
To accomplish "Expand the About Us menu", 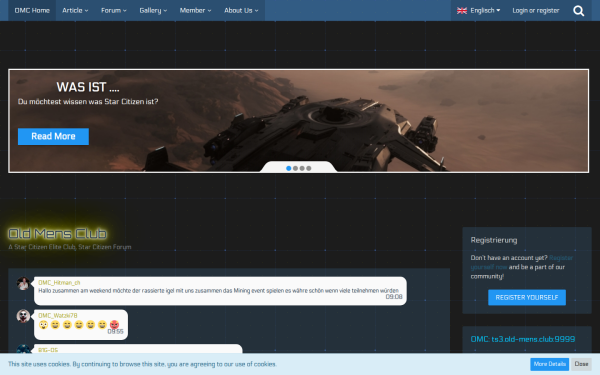I will pyautogui.click(x=241, y=10).
